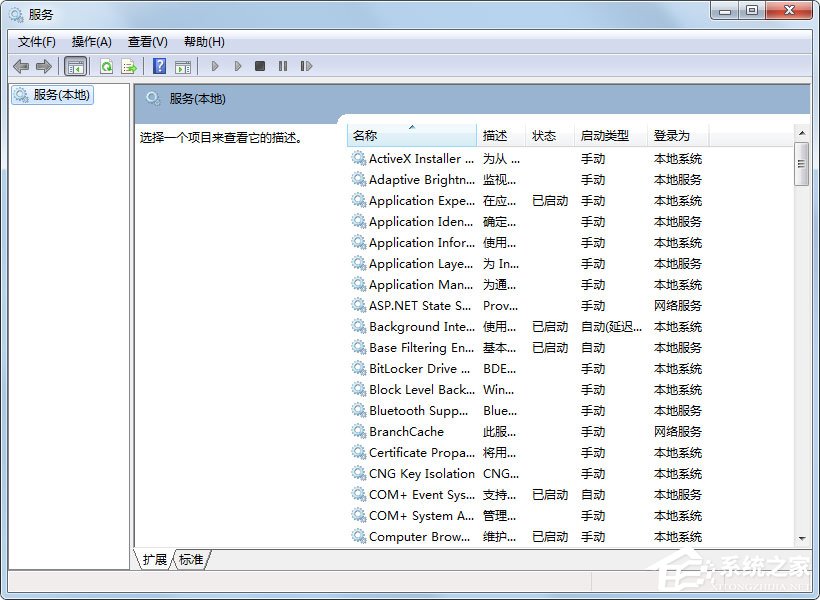
Task: Stop the service with the black square icon
Action: click(x=259, y=66)
